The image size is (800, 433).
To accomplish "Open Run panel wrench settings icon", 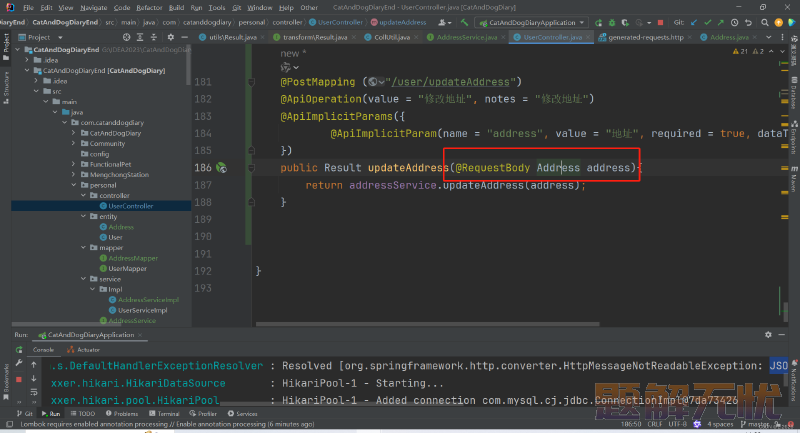I will pyautogui.click(x=19, y=363).
